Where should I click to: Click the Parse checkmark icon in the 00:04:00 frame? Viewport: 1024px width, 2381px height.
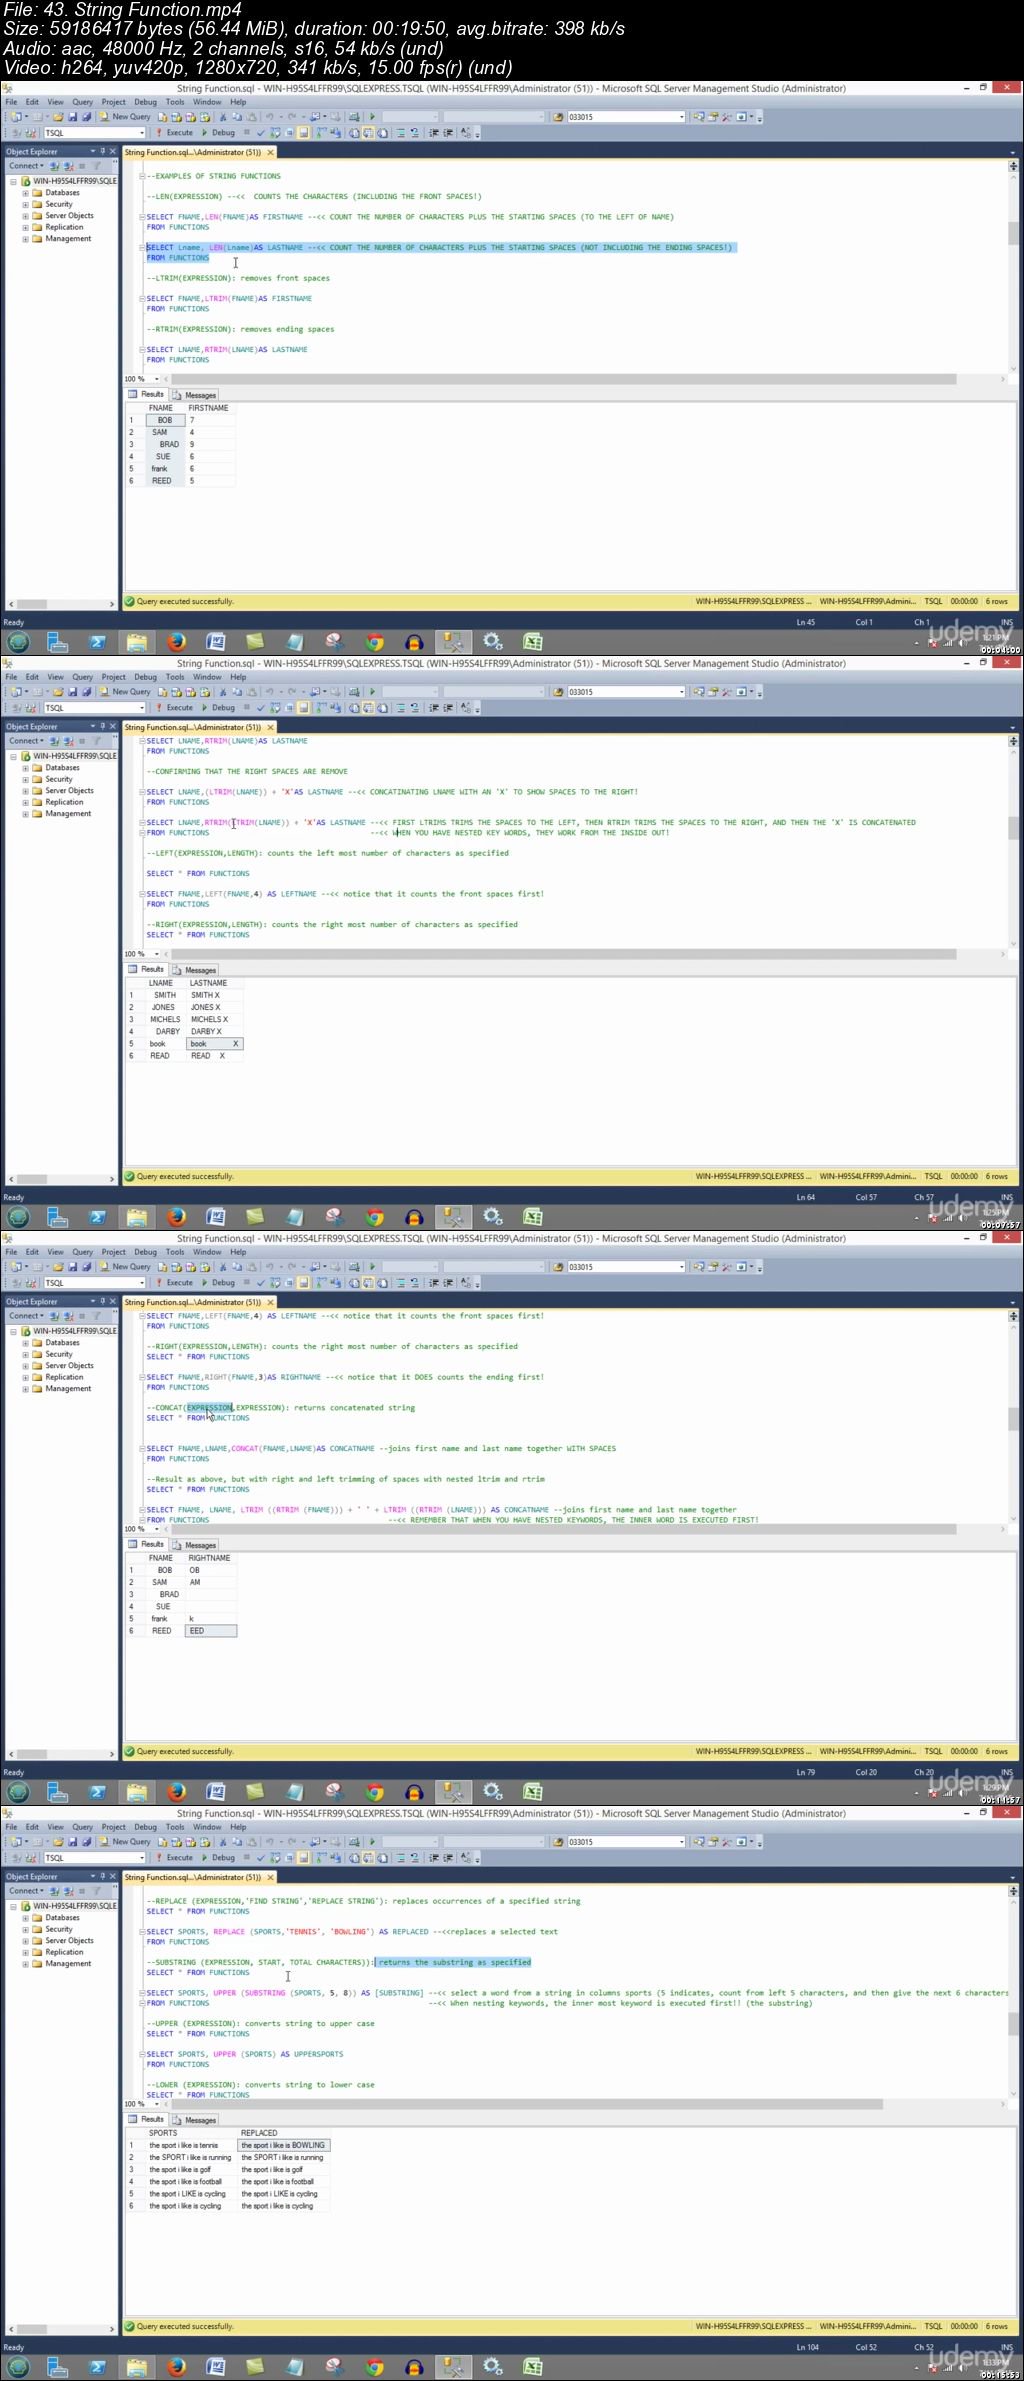(x=260, y=133)
